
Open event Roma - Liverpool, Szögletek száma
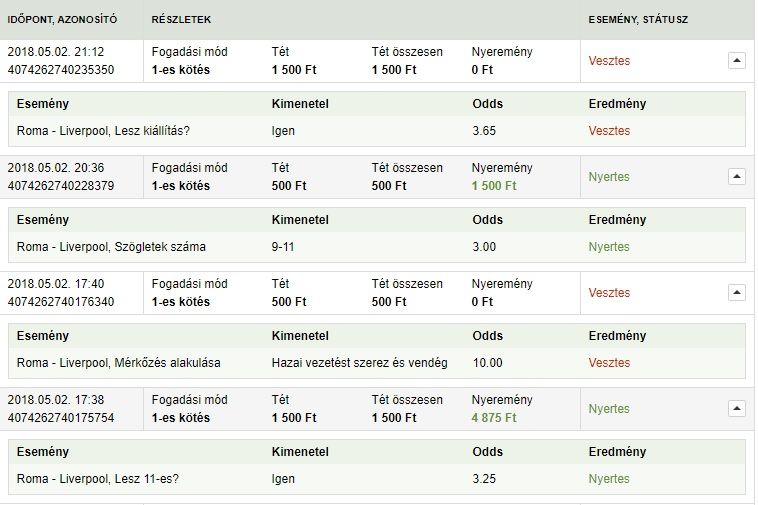coord(111,247)
